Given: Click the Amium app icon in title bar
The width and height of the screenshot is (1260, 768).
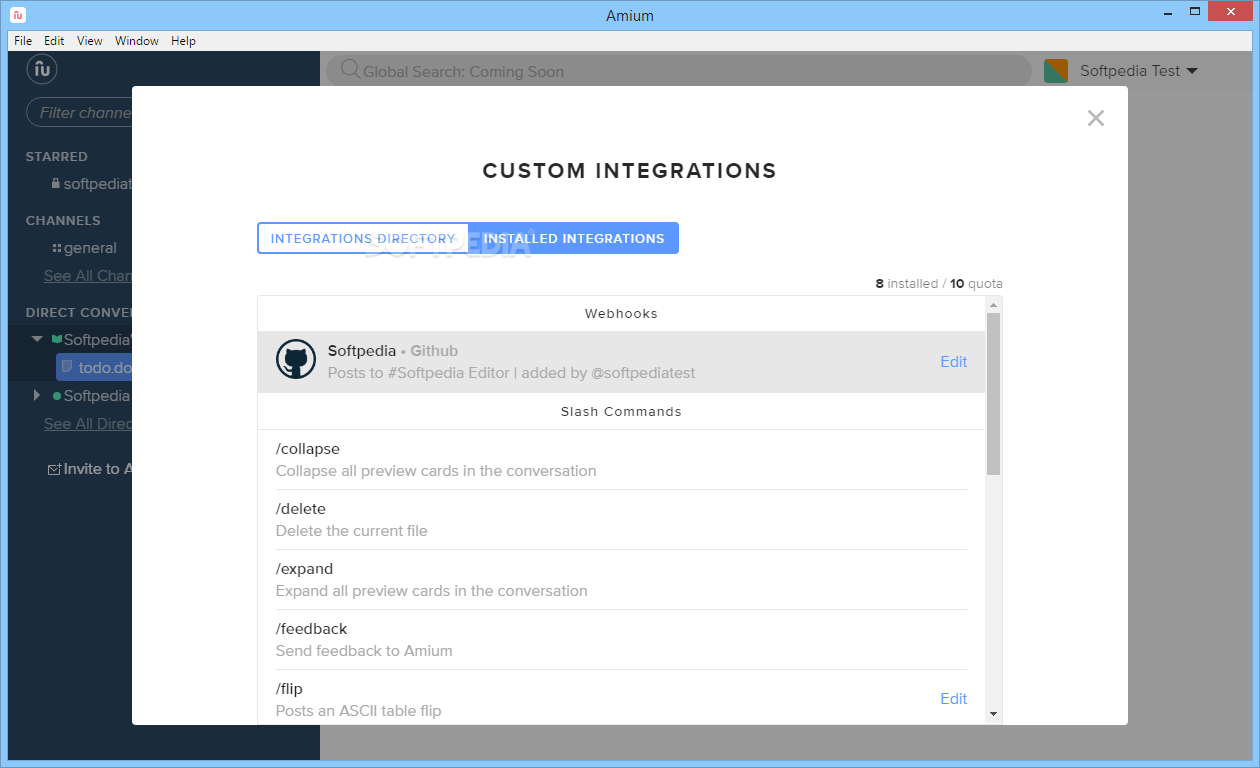Looking at the screenshot, I should pos(18,15).
